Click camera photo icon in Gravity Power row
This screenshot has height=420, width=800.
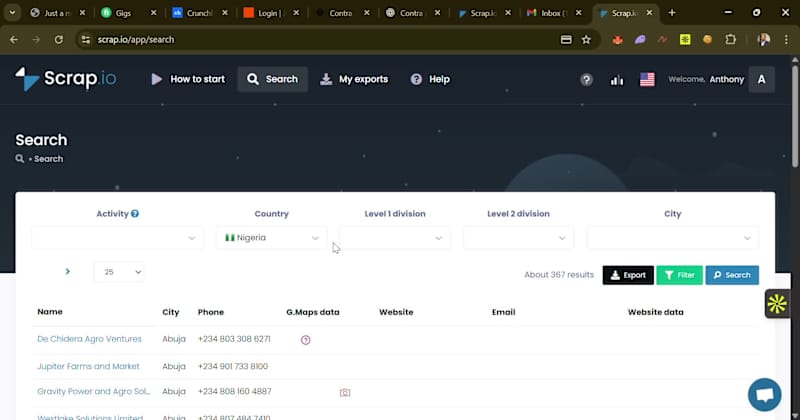click(345, 392)
